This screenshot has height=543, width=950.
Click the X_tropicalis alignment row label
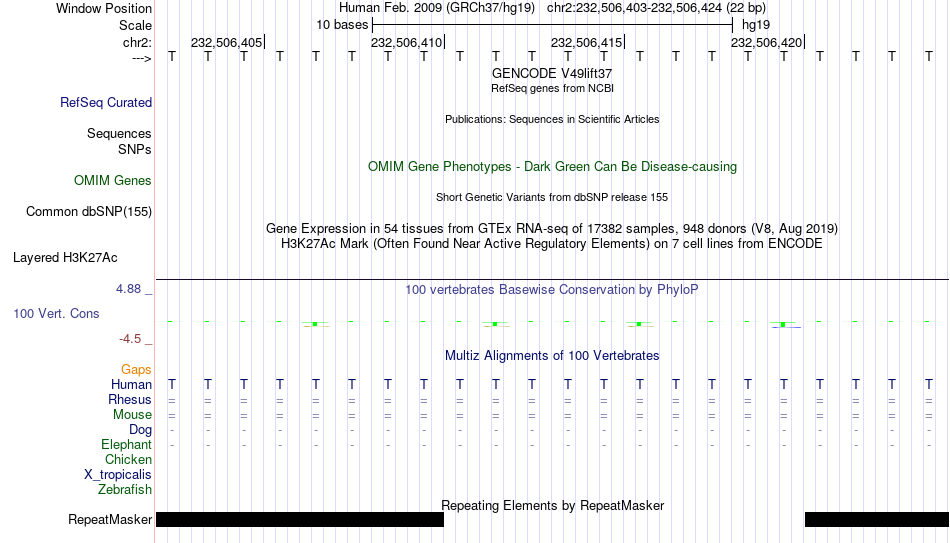[118, 475]
